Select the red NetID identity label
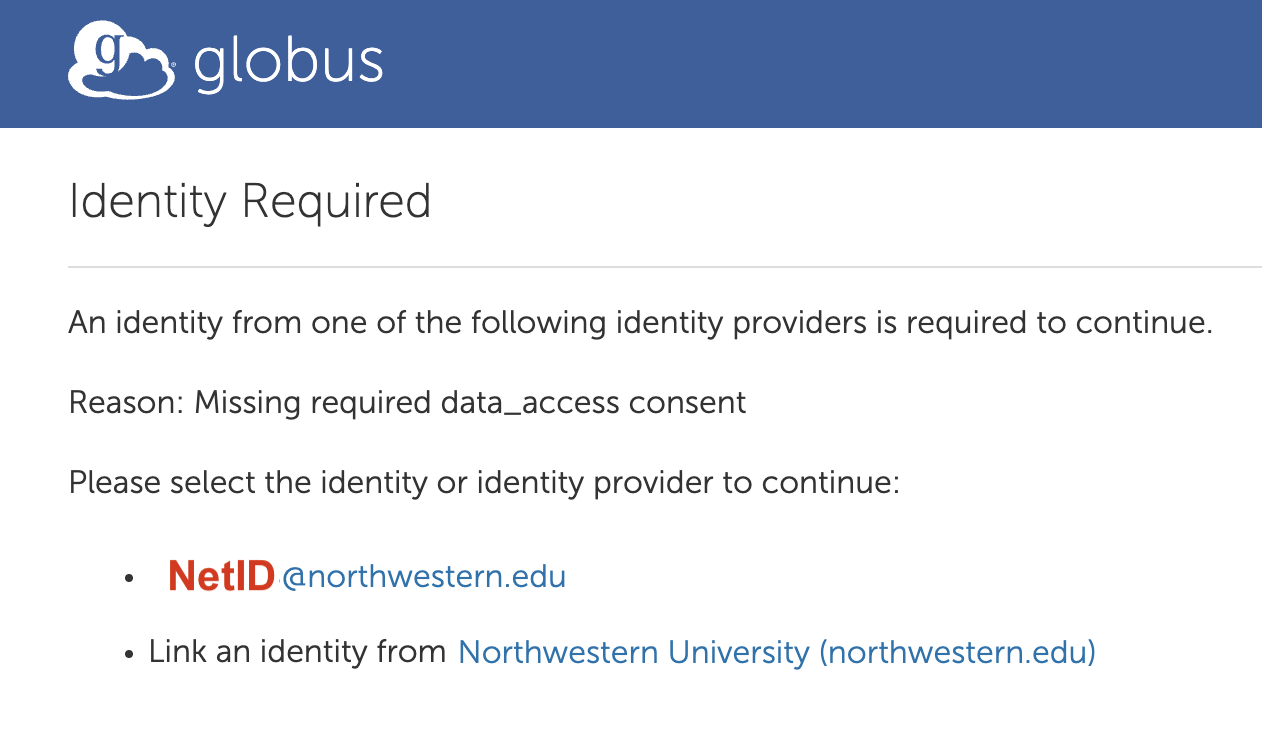 coord(221,576)
